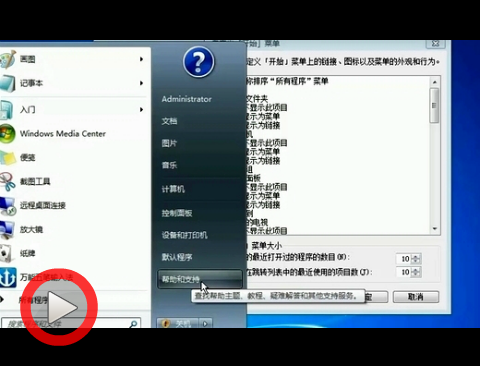The height and width of the screenshot is (366, 480).
Task: Click spinner of recent programs count
Action: [416, 259]
